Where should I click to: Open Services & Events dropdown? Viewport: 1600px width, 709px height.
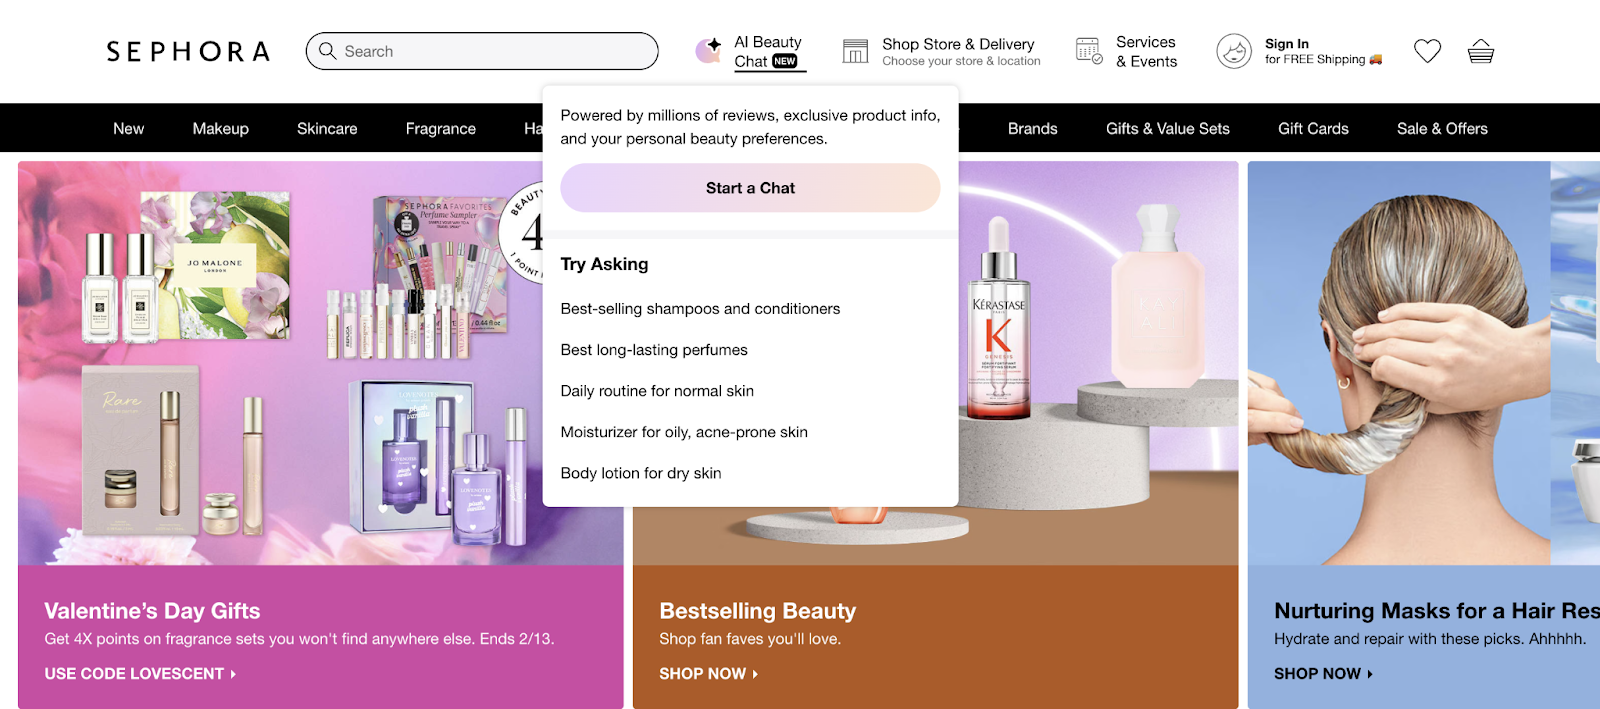[x=1127, y=52]
